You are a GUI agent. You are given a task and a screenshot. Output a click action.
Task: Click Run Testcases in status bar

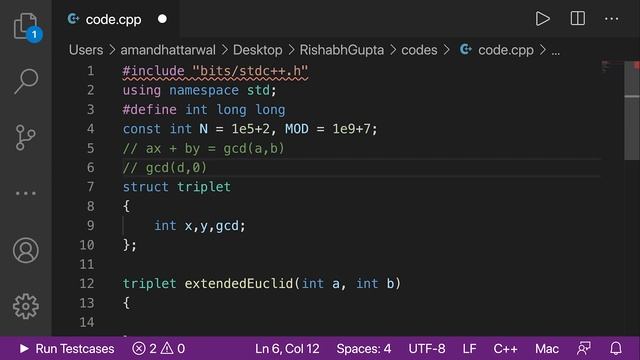(67, 349)
